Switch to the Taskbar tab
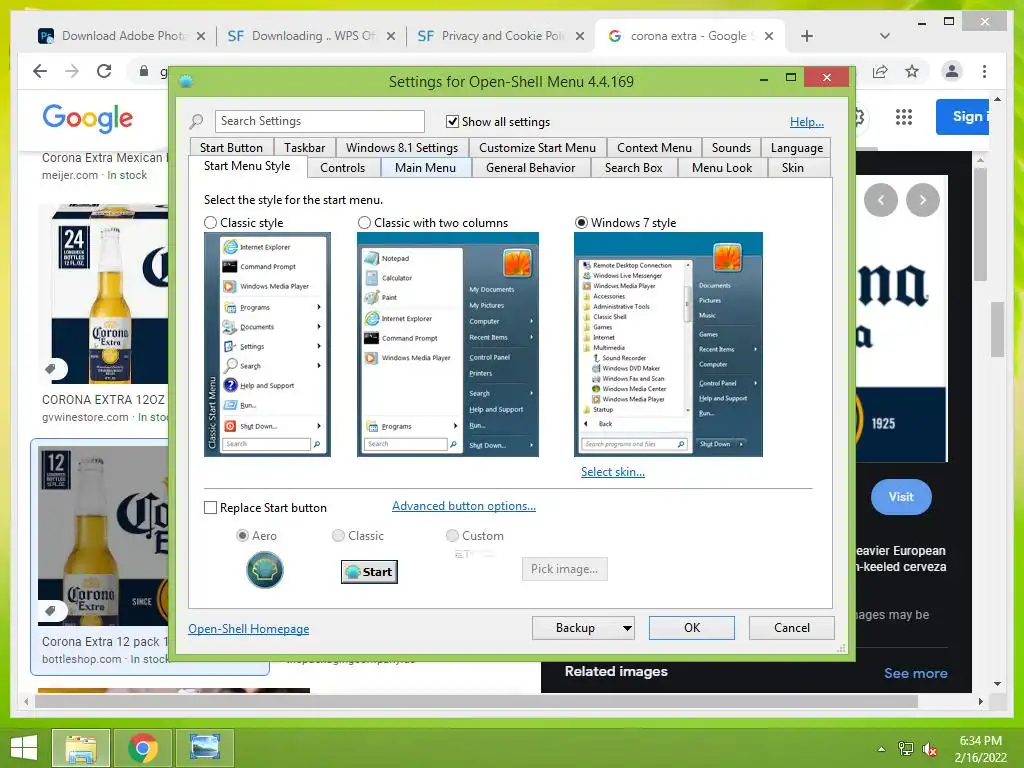Screen dimensions: 1024x768 pyautogui.click(x=304, y=148)
